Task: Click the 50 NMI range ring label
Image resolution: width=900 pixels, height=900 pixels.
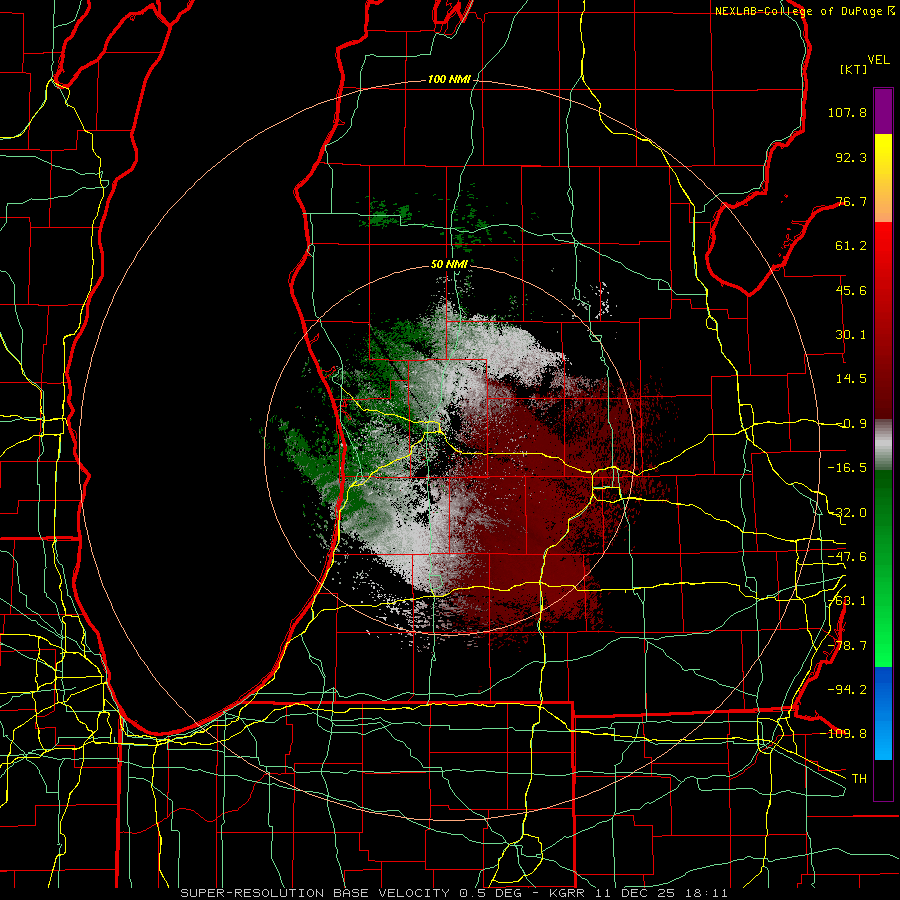Action: pos(449,265)
